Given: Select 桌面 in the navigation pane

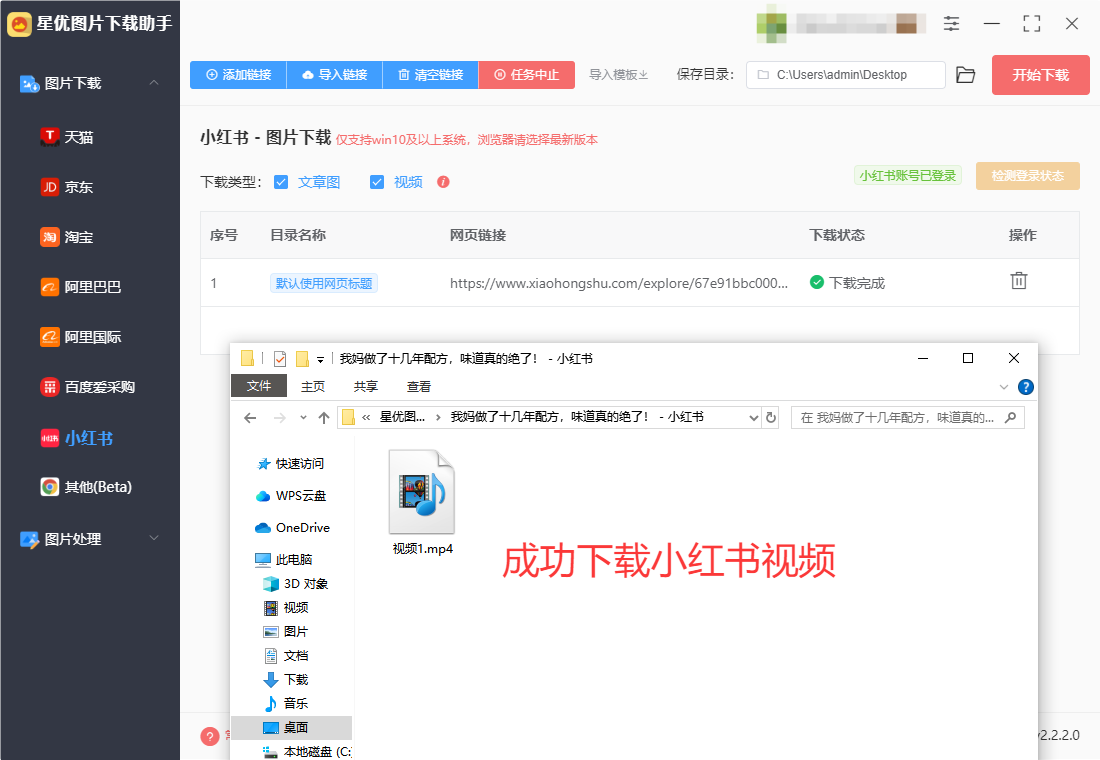Looking at the screenshot, I should pyautogui.click(x=291, y=728).
